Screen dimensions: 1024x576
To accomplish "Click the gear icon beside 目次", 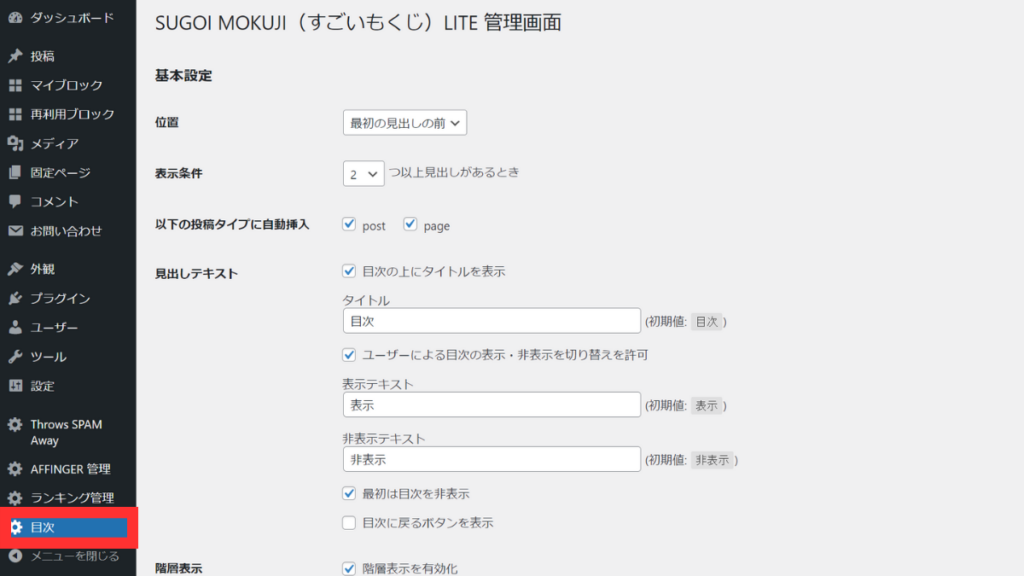I will (16, 527).
